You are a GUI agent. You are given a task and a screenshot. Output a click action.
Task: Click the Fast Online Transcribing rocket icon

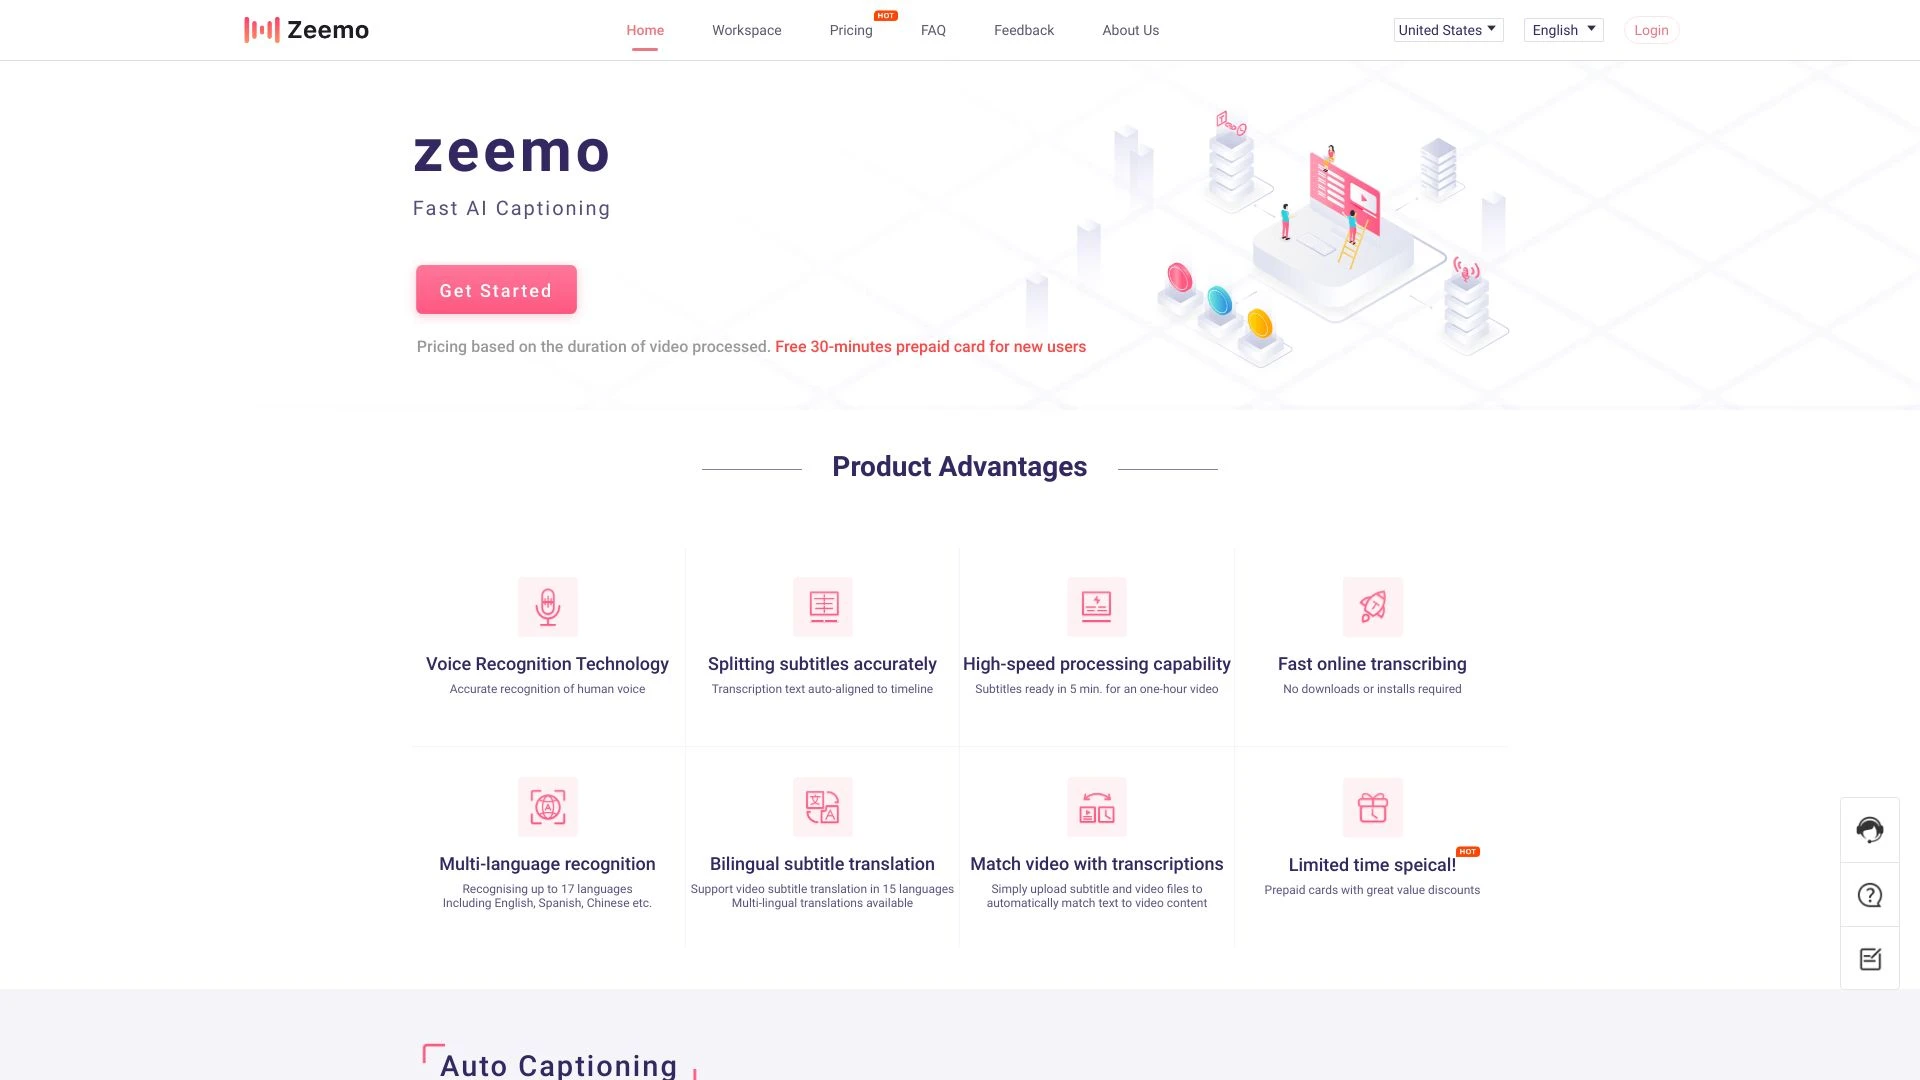coord(1370,605)
